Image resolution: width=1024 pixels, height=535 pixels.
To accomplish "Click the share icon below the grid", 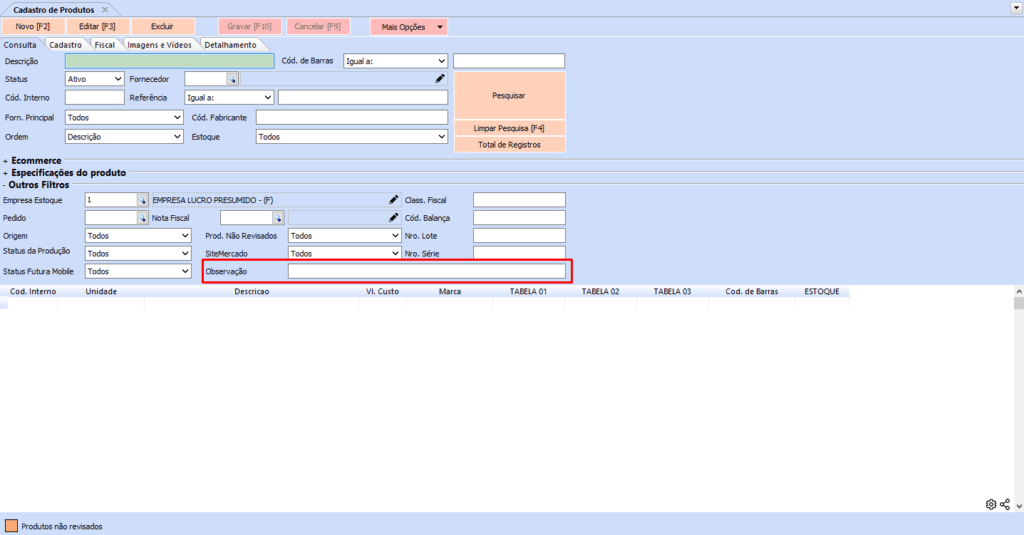I will [x=1005, y=504].
